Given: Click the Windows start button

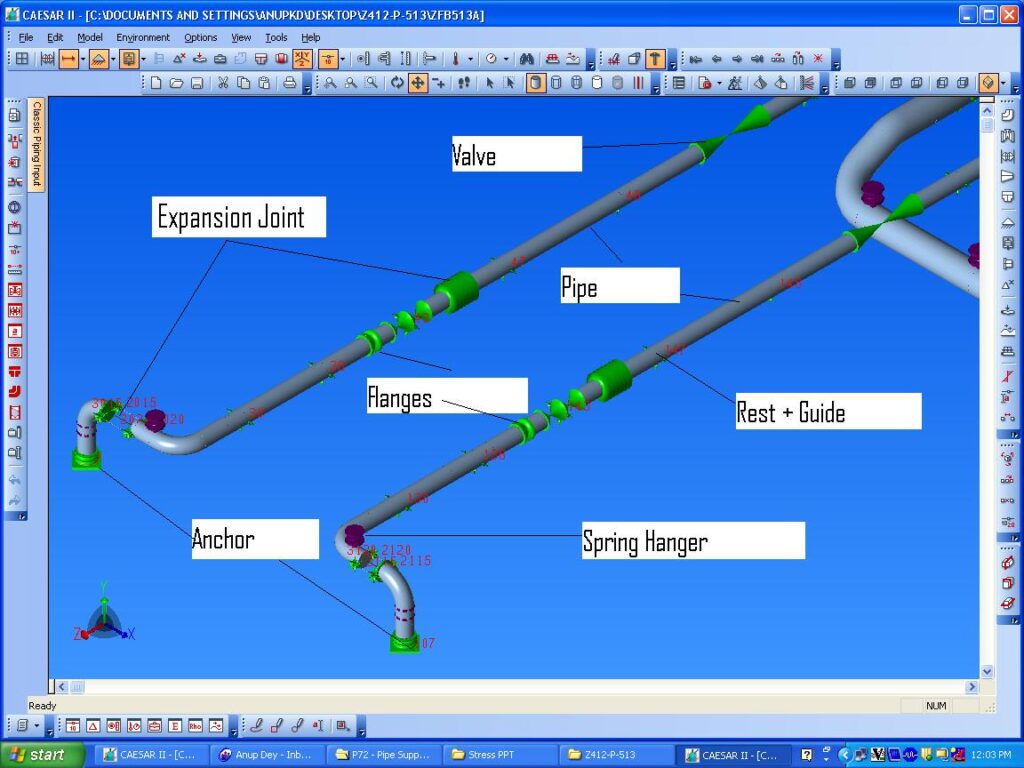Looking at the screenshot, I should (x=42, y=755).
